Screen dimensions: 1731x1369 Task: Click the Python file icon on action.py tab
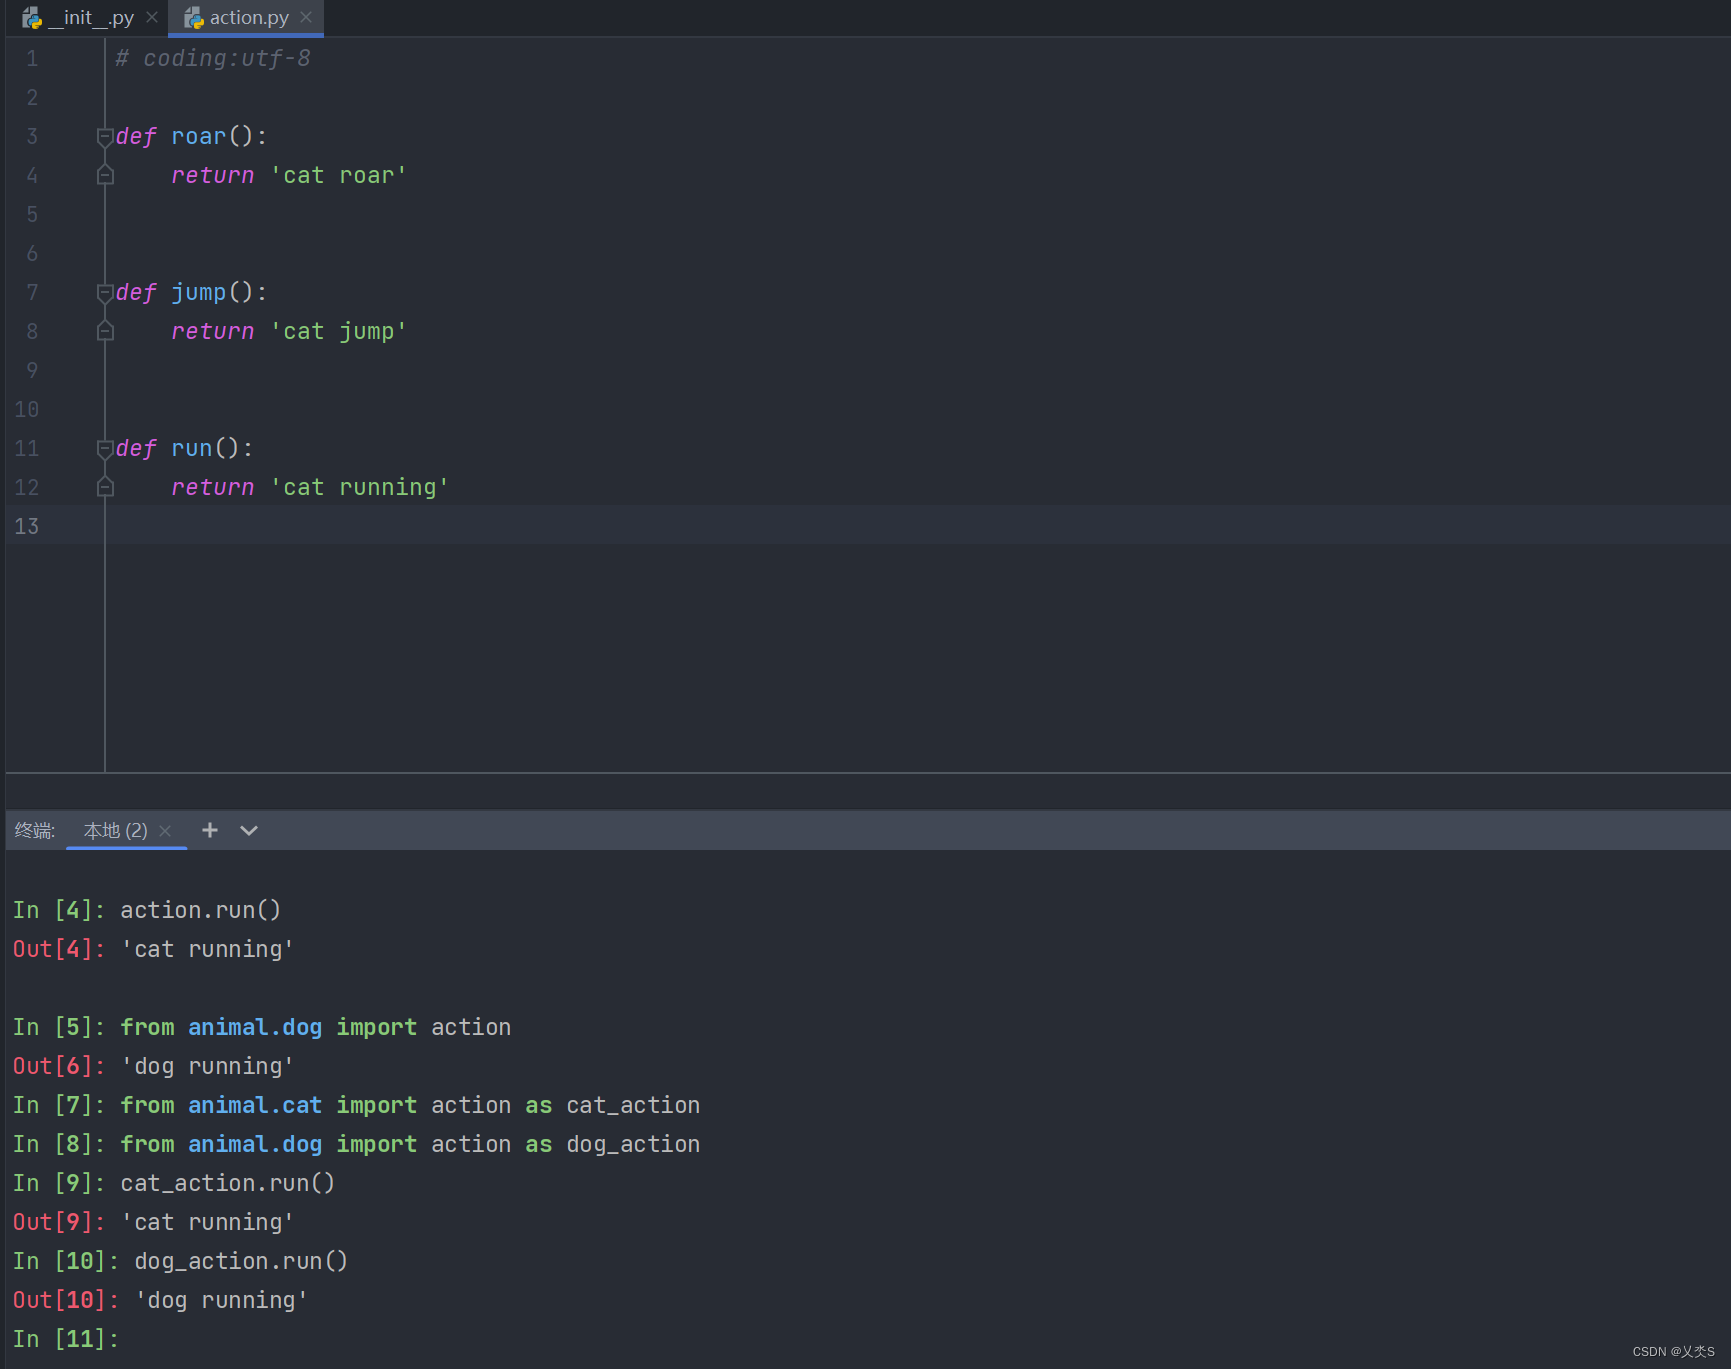coord(194,17)
